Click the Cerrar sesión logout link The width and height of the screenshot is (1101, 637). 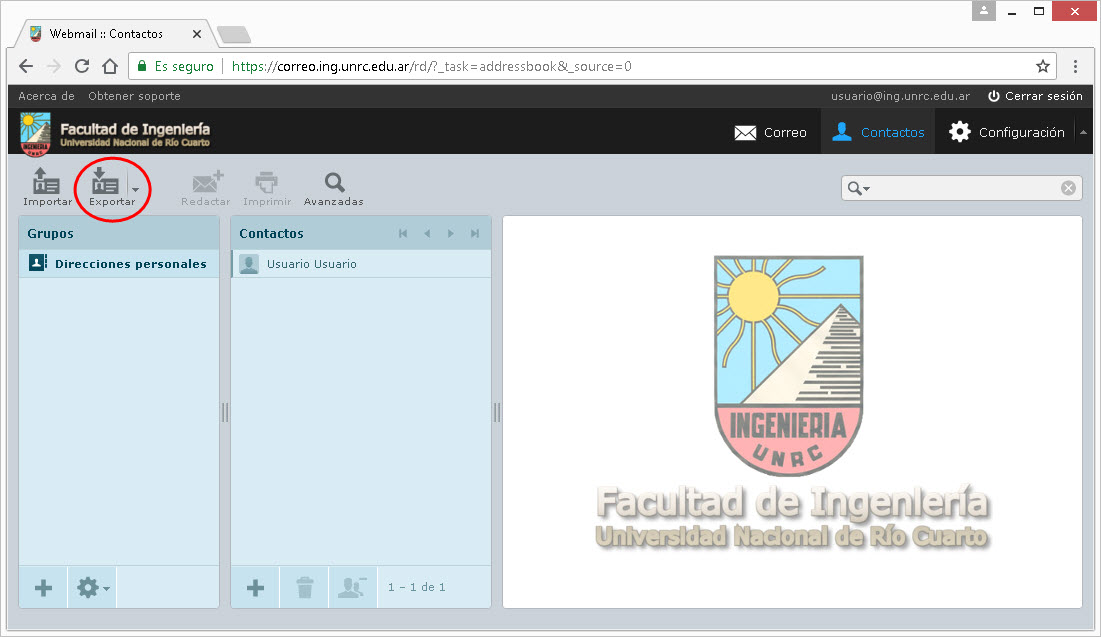1035,96
